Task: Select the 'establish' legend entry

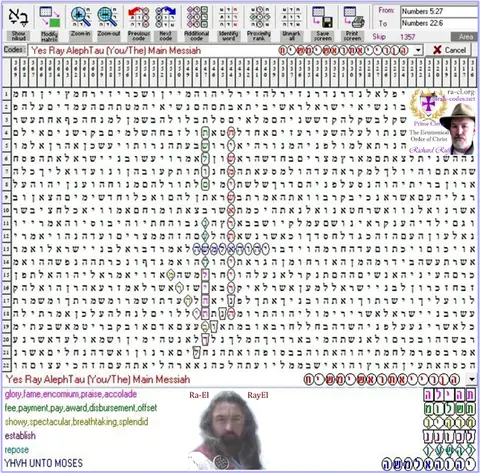Action: coord(20,435)
